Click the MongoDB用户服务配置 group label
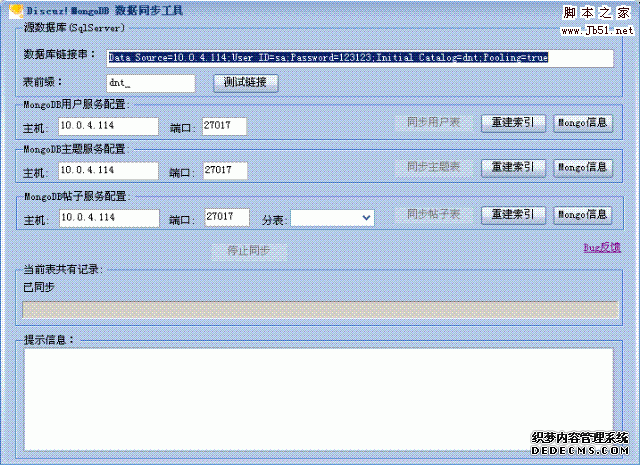This screenshot has height=465, width=640. [76, 105]
